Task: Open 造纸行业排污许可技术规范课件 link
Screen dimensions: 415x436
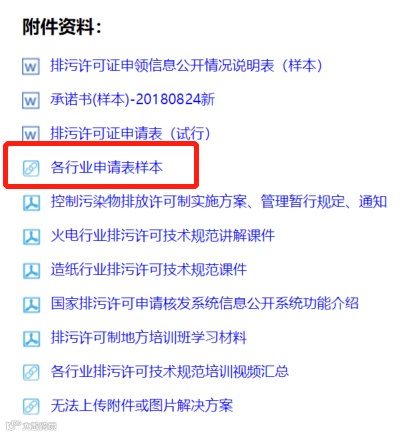Action: [149, 269]
